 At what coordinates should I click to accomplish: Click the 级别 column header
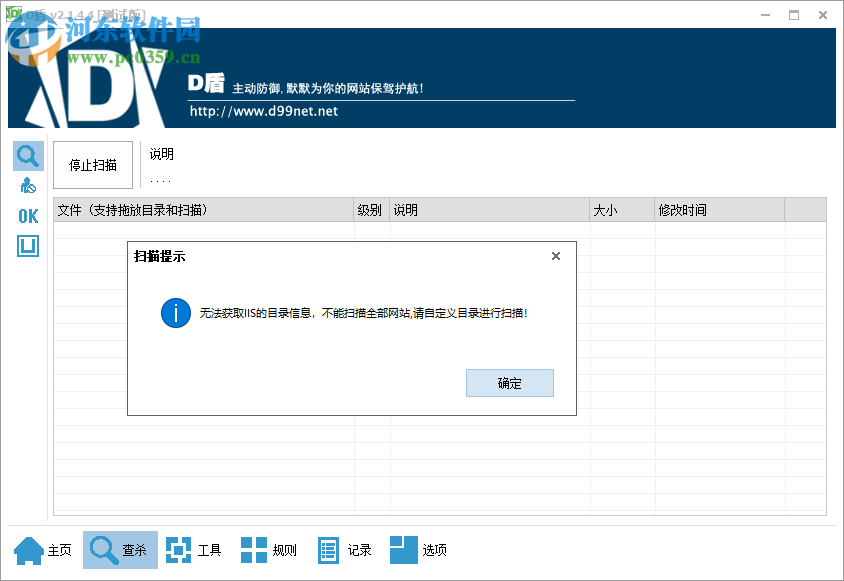tap(371, 210)
